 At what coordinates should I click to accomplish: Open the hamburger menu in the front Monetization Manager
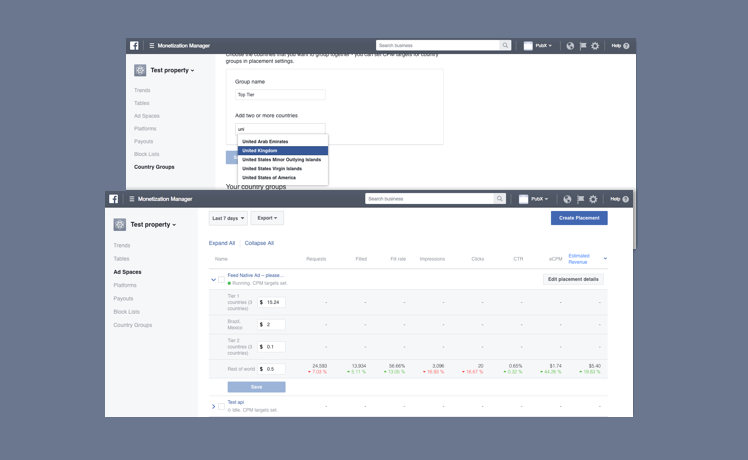[x=132, y=199]
